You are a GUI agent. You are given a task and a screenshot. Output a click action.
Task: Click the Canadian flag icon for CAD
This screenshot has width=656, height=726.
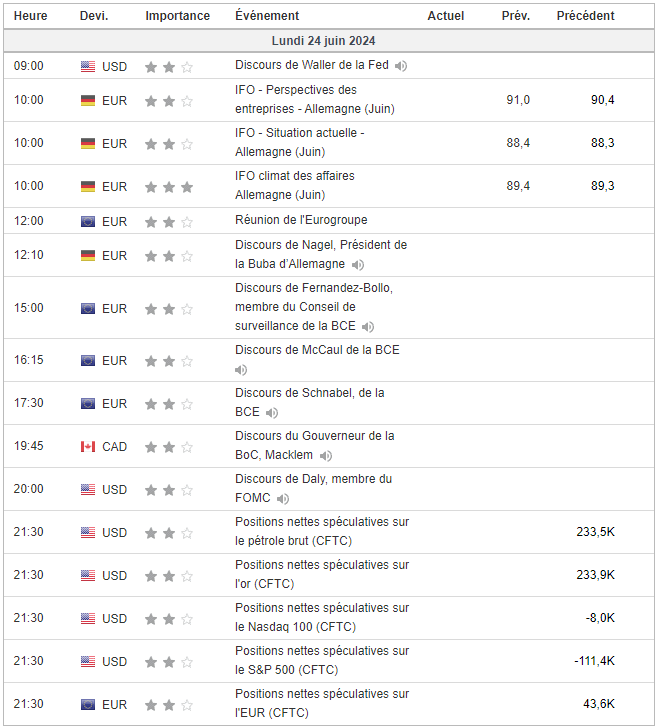pos(88,446)
